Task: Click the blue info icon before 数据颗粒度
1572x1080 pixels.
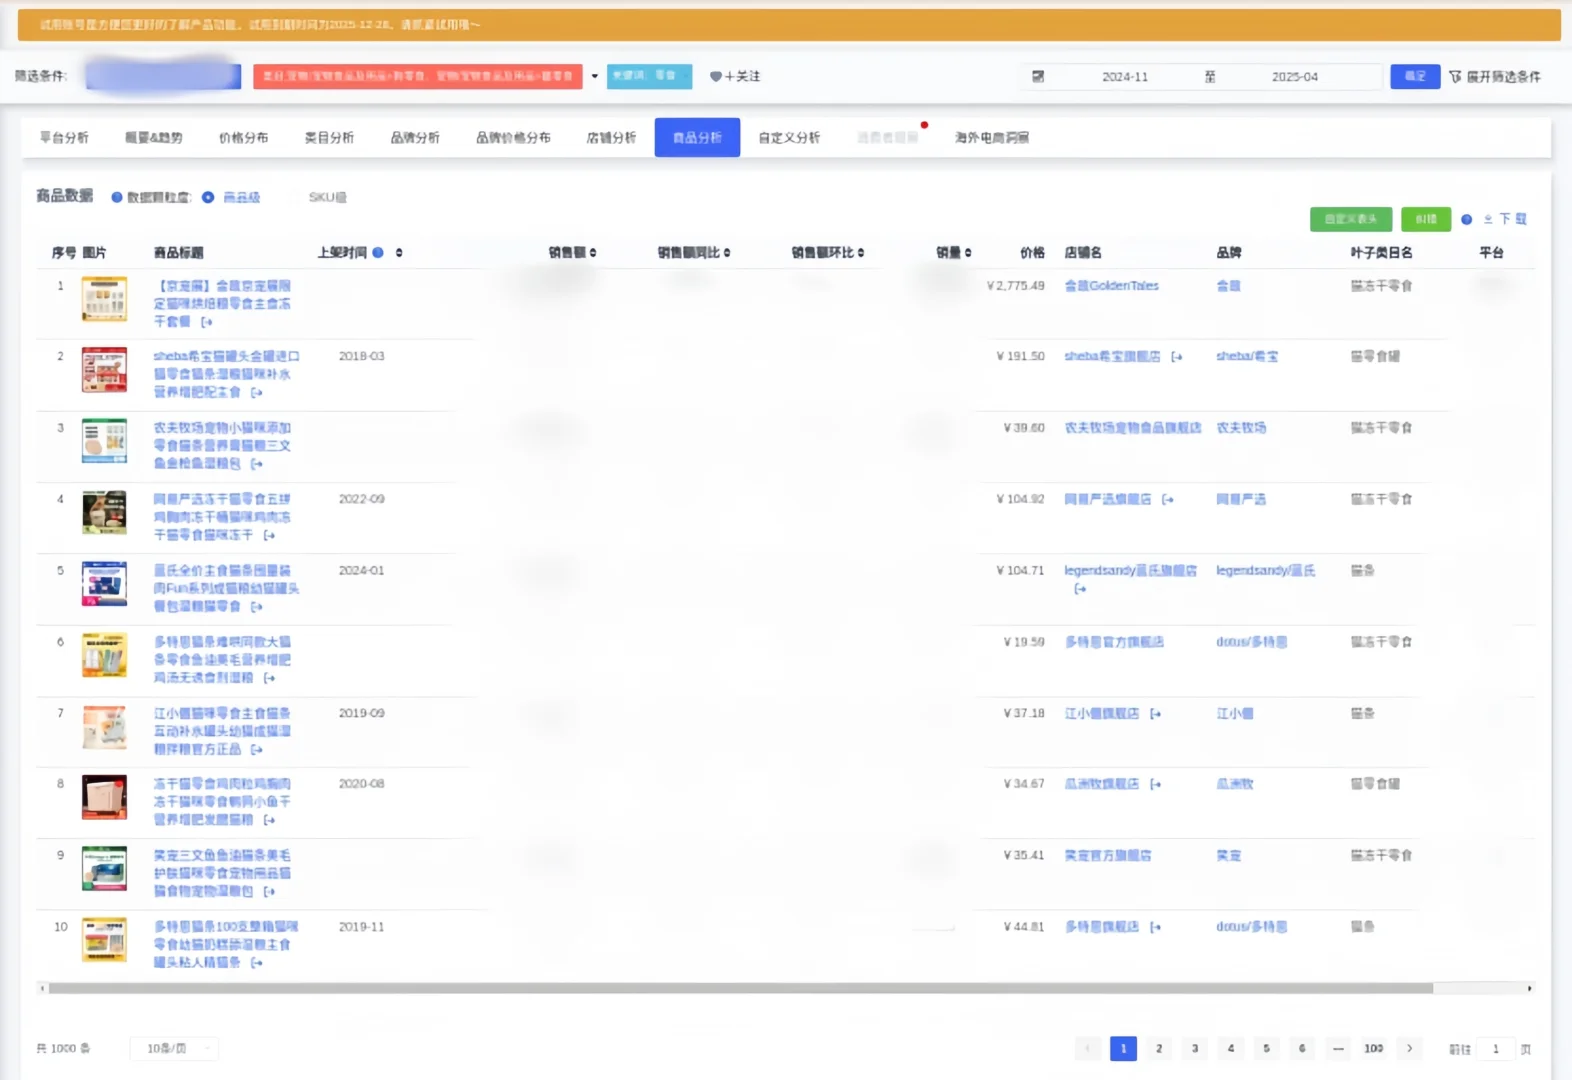Action: point(117,198)
